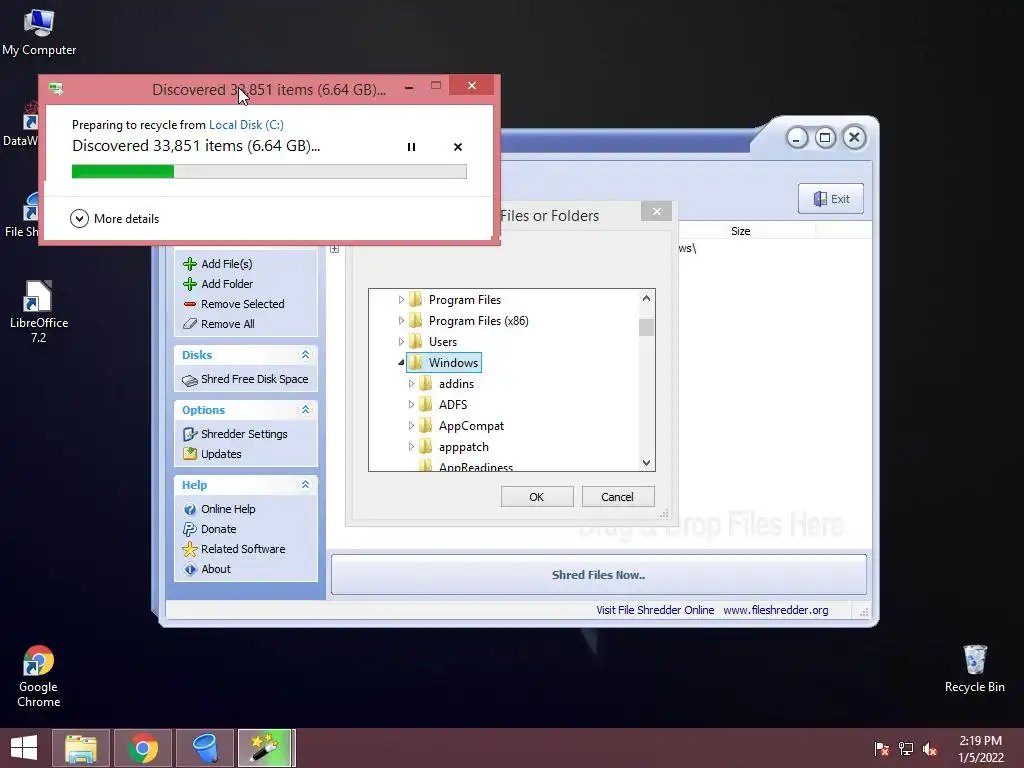The width and height of the screenshot is (1024, 768).
Task: Collapse the Help section
Action: coord(305,485)
